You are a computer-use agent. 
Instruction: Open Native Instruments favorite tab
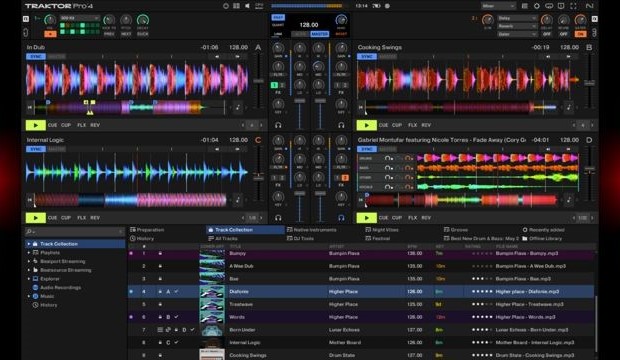pos(312,229)
